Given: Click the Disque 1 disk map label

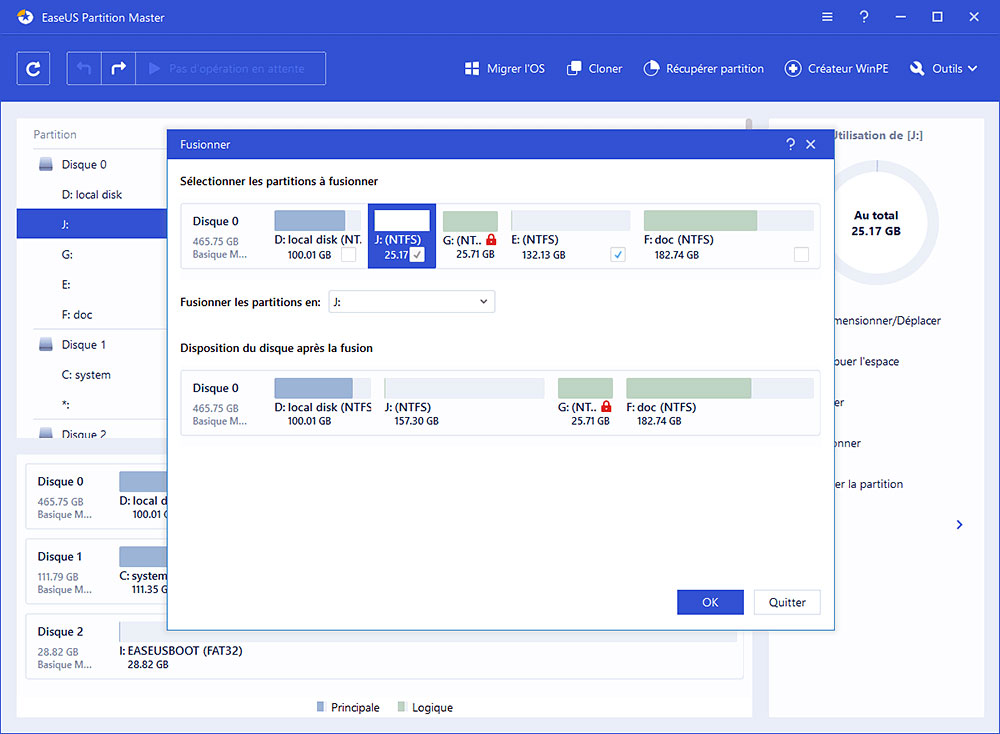Looking at the screenshot, I should (x=60, y=557).
